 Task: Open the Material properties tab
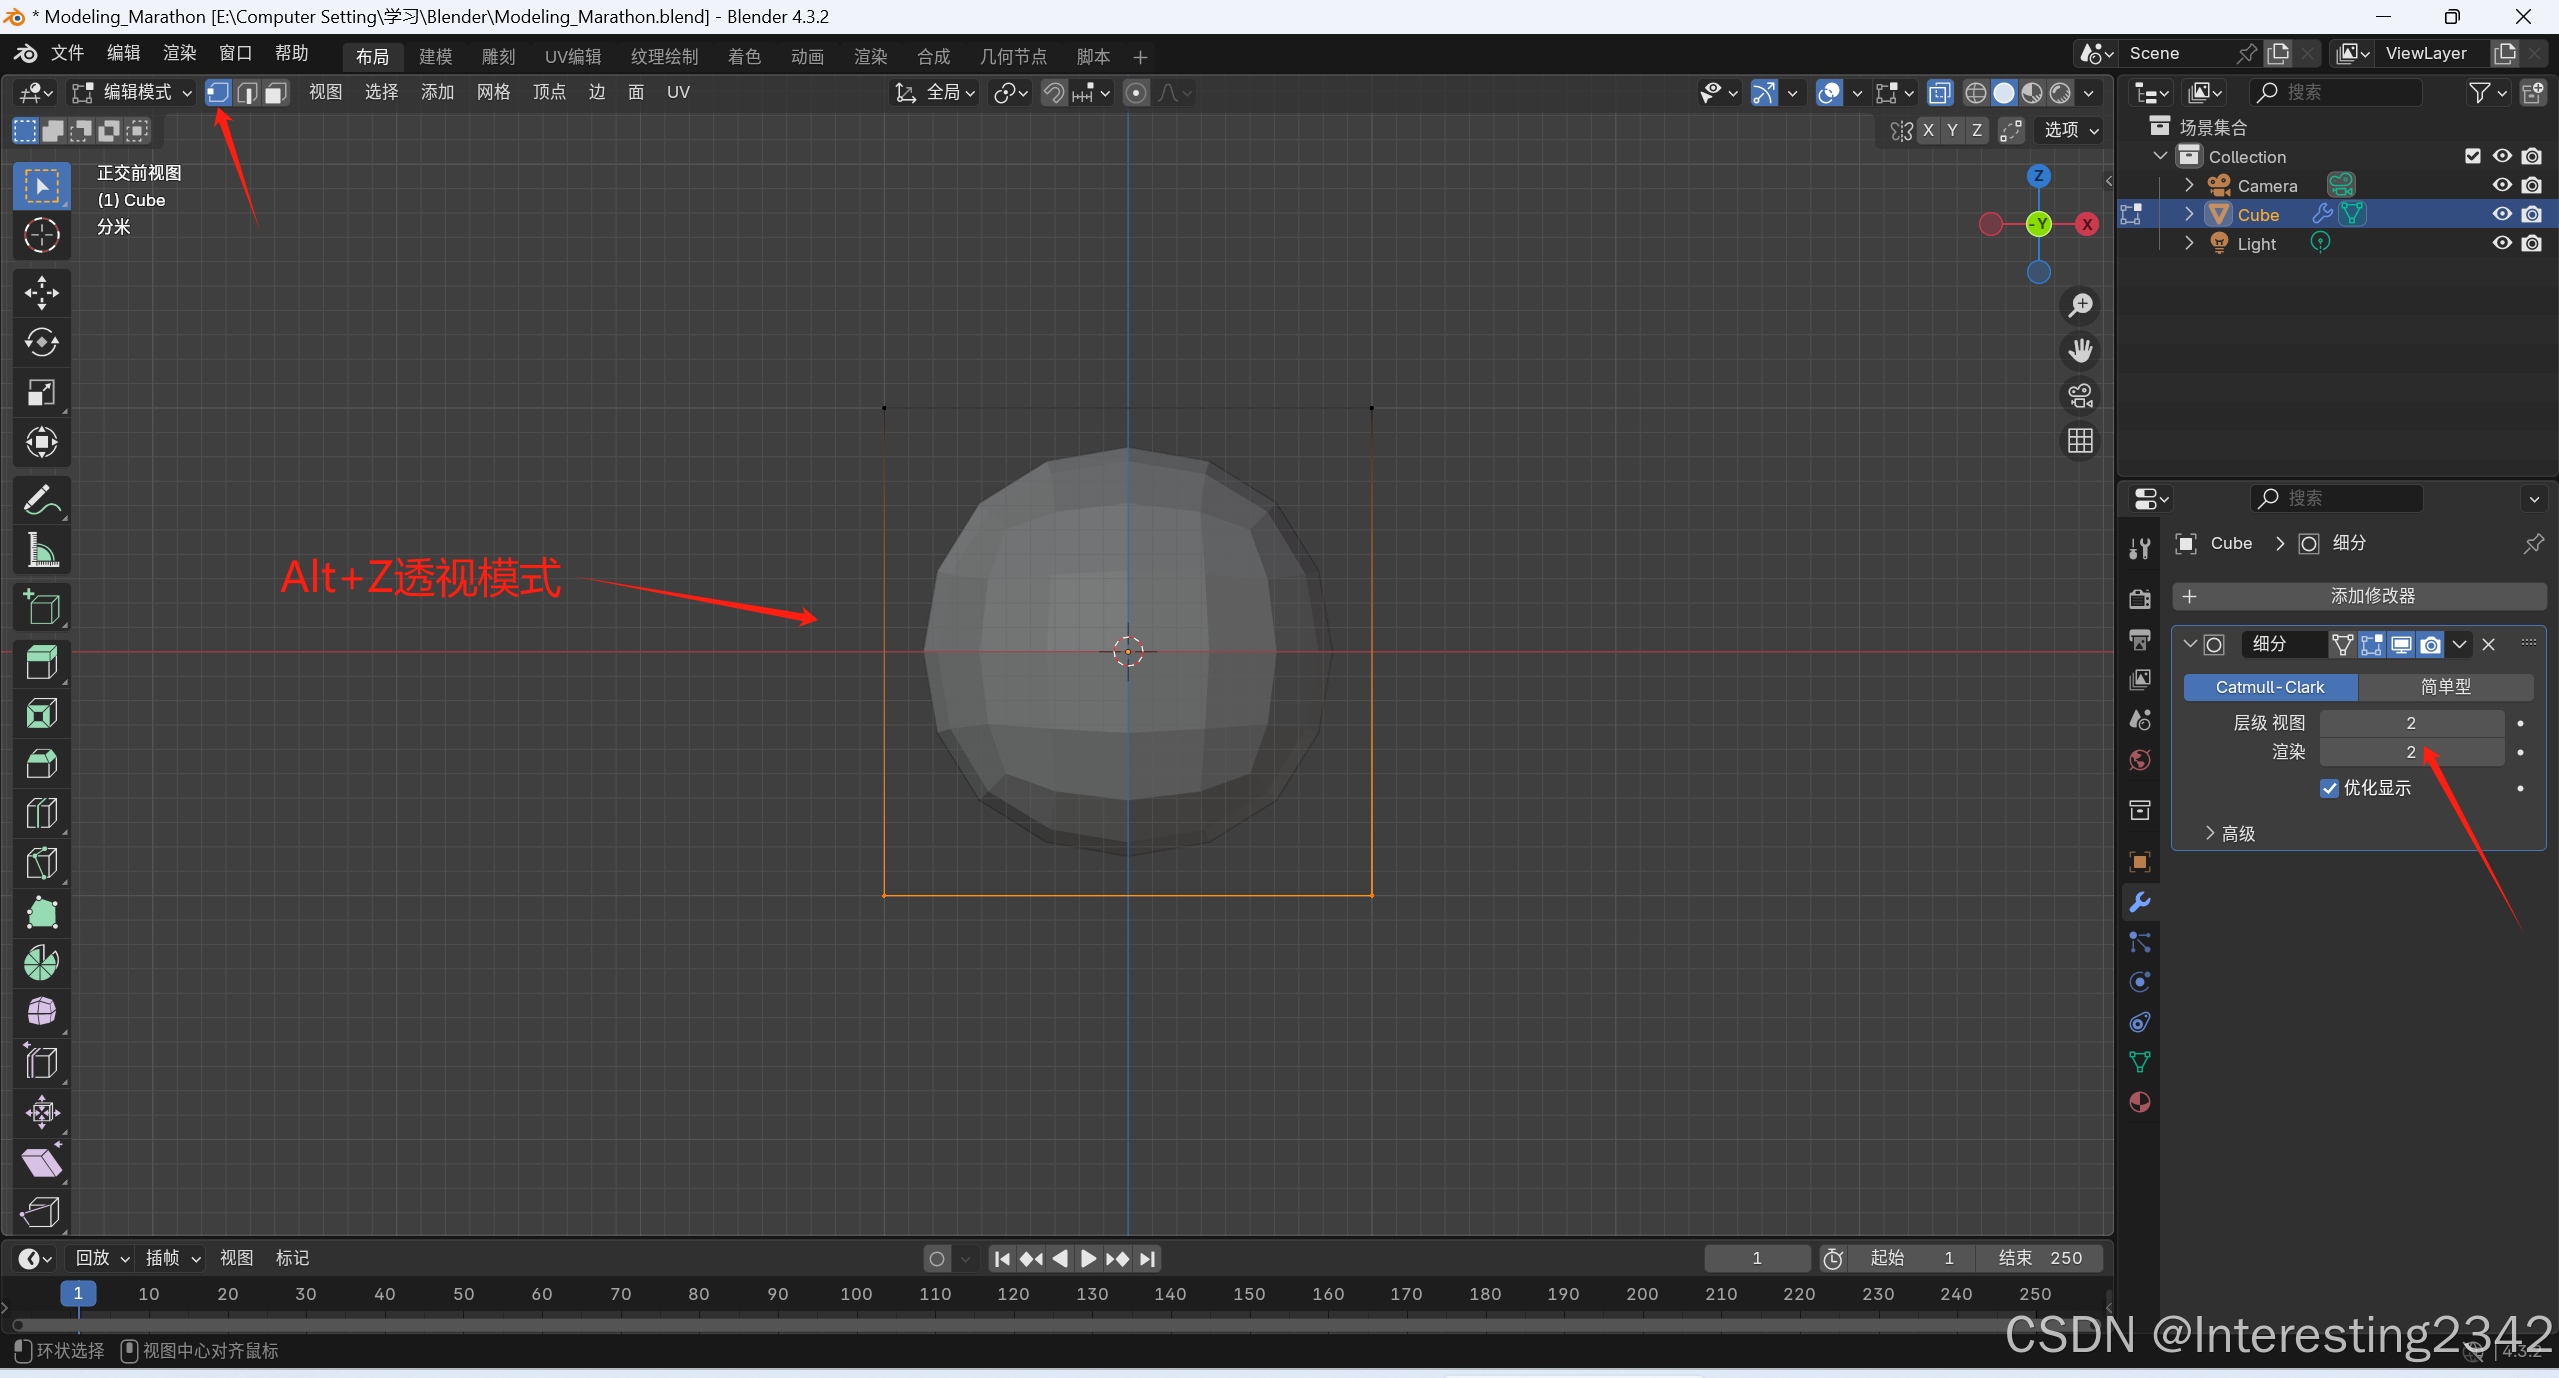pos(2139,1102)
